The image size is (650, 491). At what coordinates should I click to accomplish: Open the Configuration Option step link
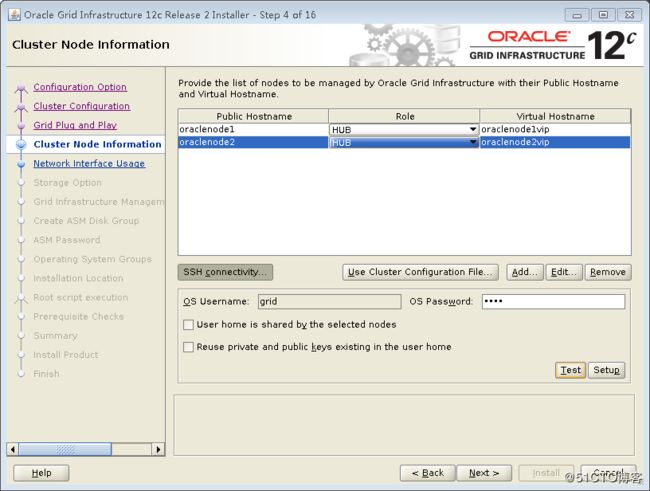(x=80, y=87)
